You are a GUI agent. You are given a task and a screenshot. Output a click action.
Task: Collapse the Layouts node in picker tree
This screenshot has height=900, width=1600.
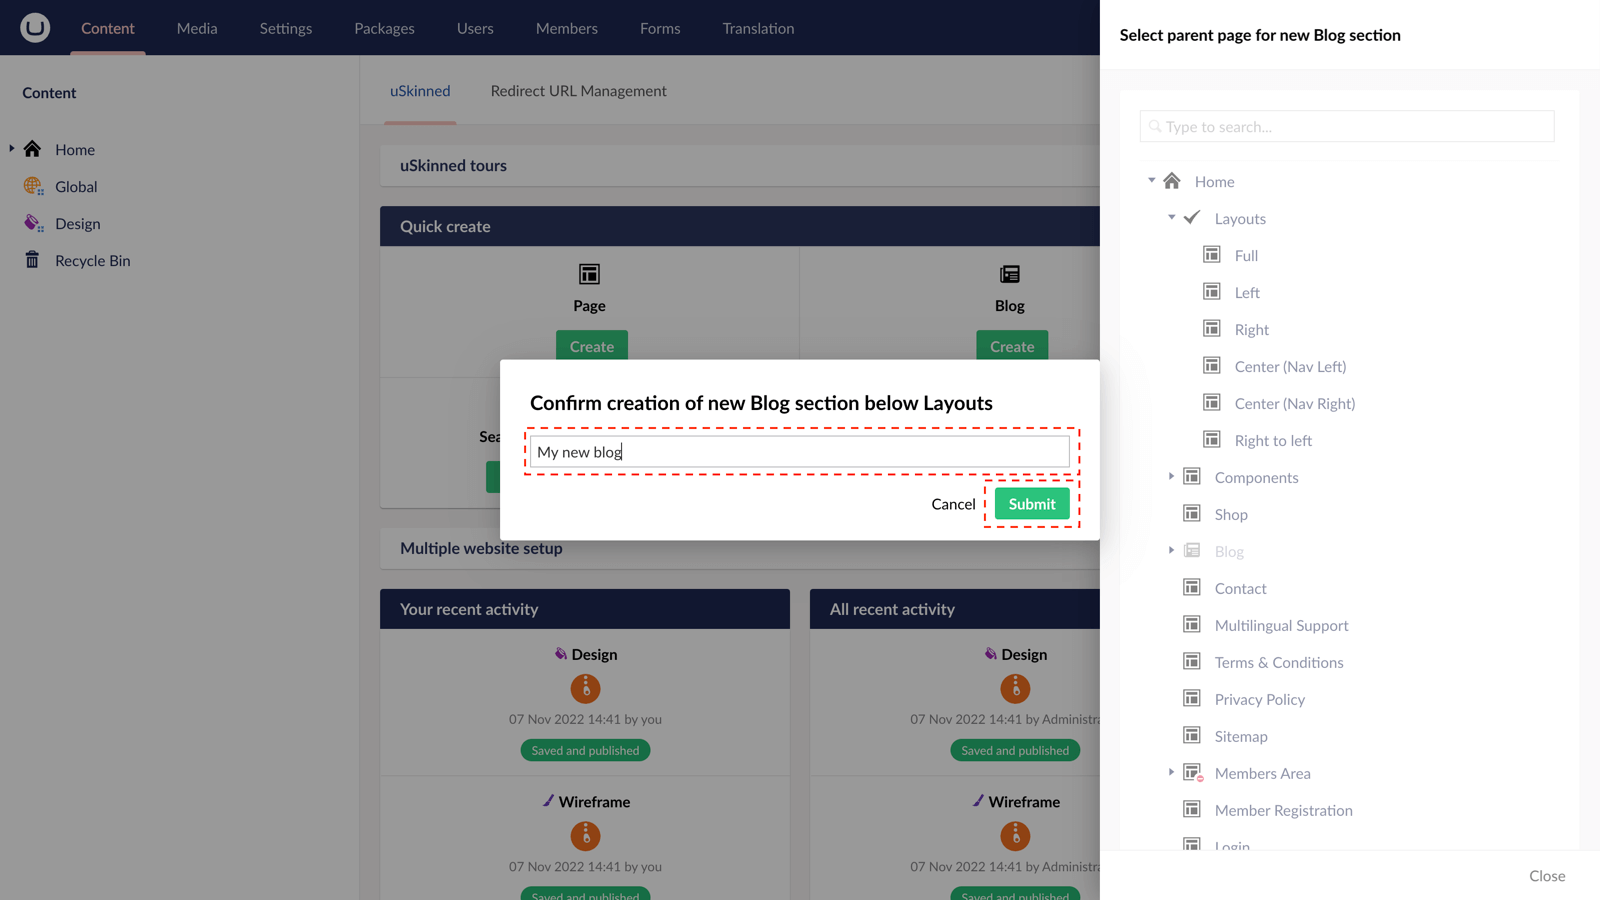tap(1171, 218)
